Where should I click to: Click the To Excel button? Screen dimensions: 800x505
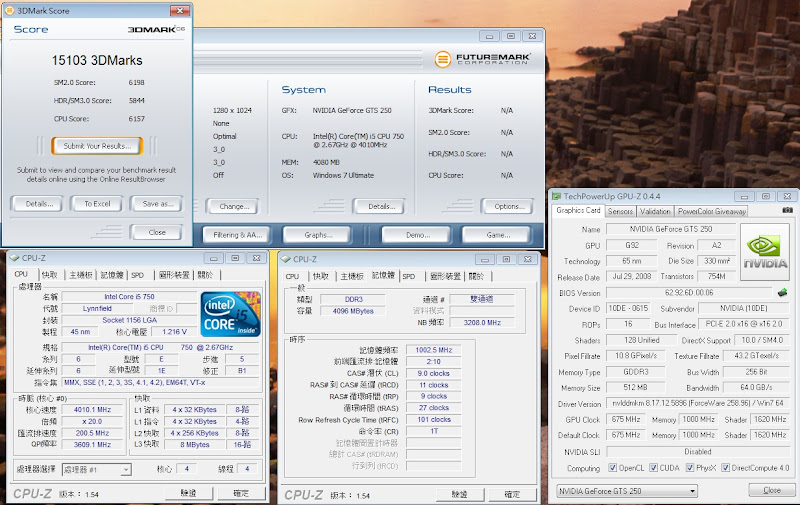point(97,203)
